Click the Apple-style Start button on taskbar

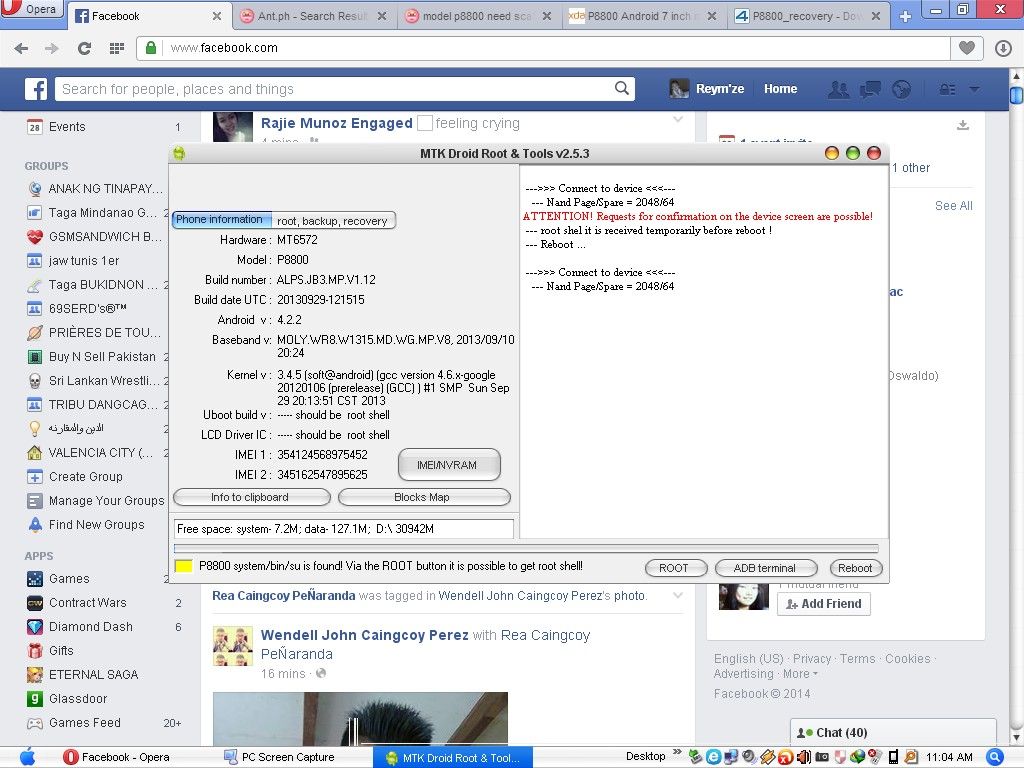pos(27,757)
